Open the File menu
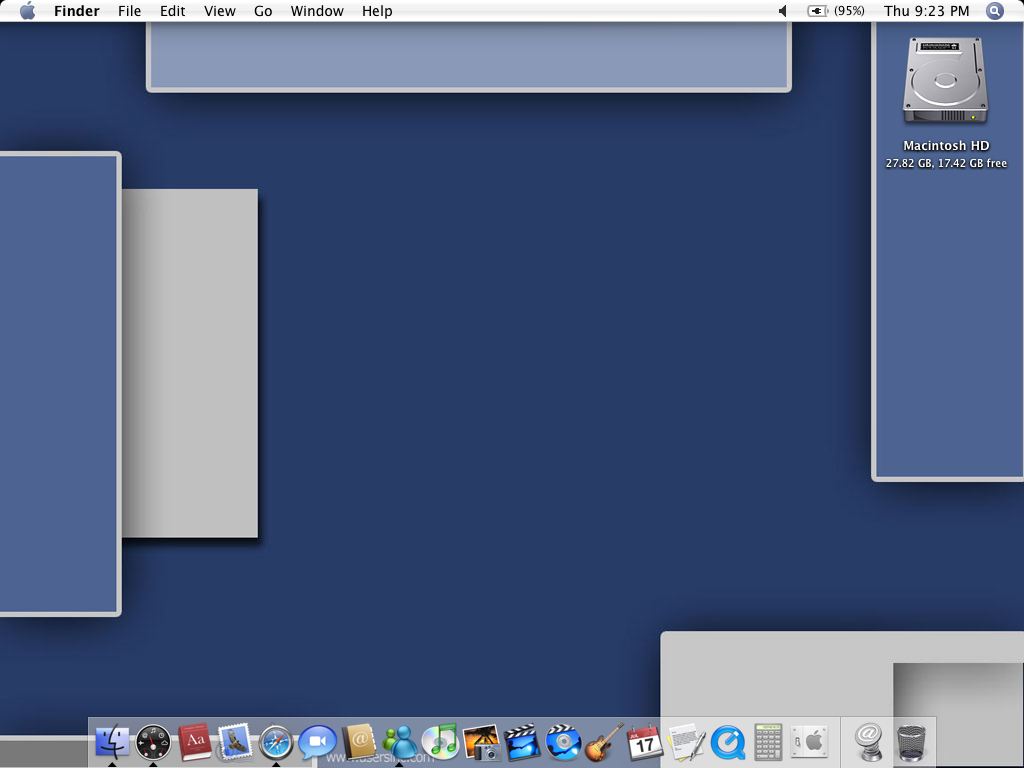Viewport: 1024px width, 768px height. point(129,11)
